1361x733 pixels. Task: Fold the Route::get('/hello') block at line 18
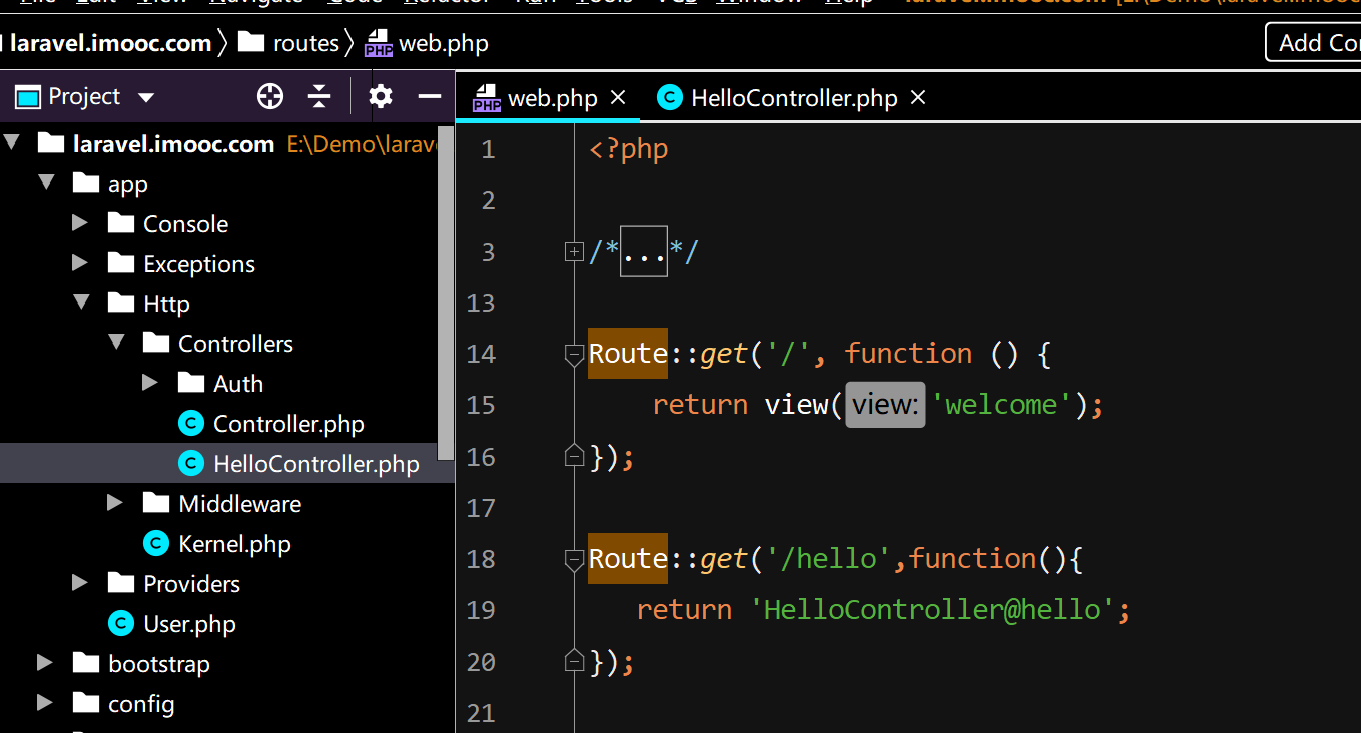574,560
